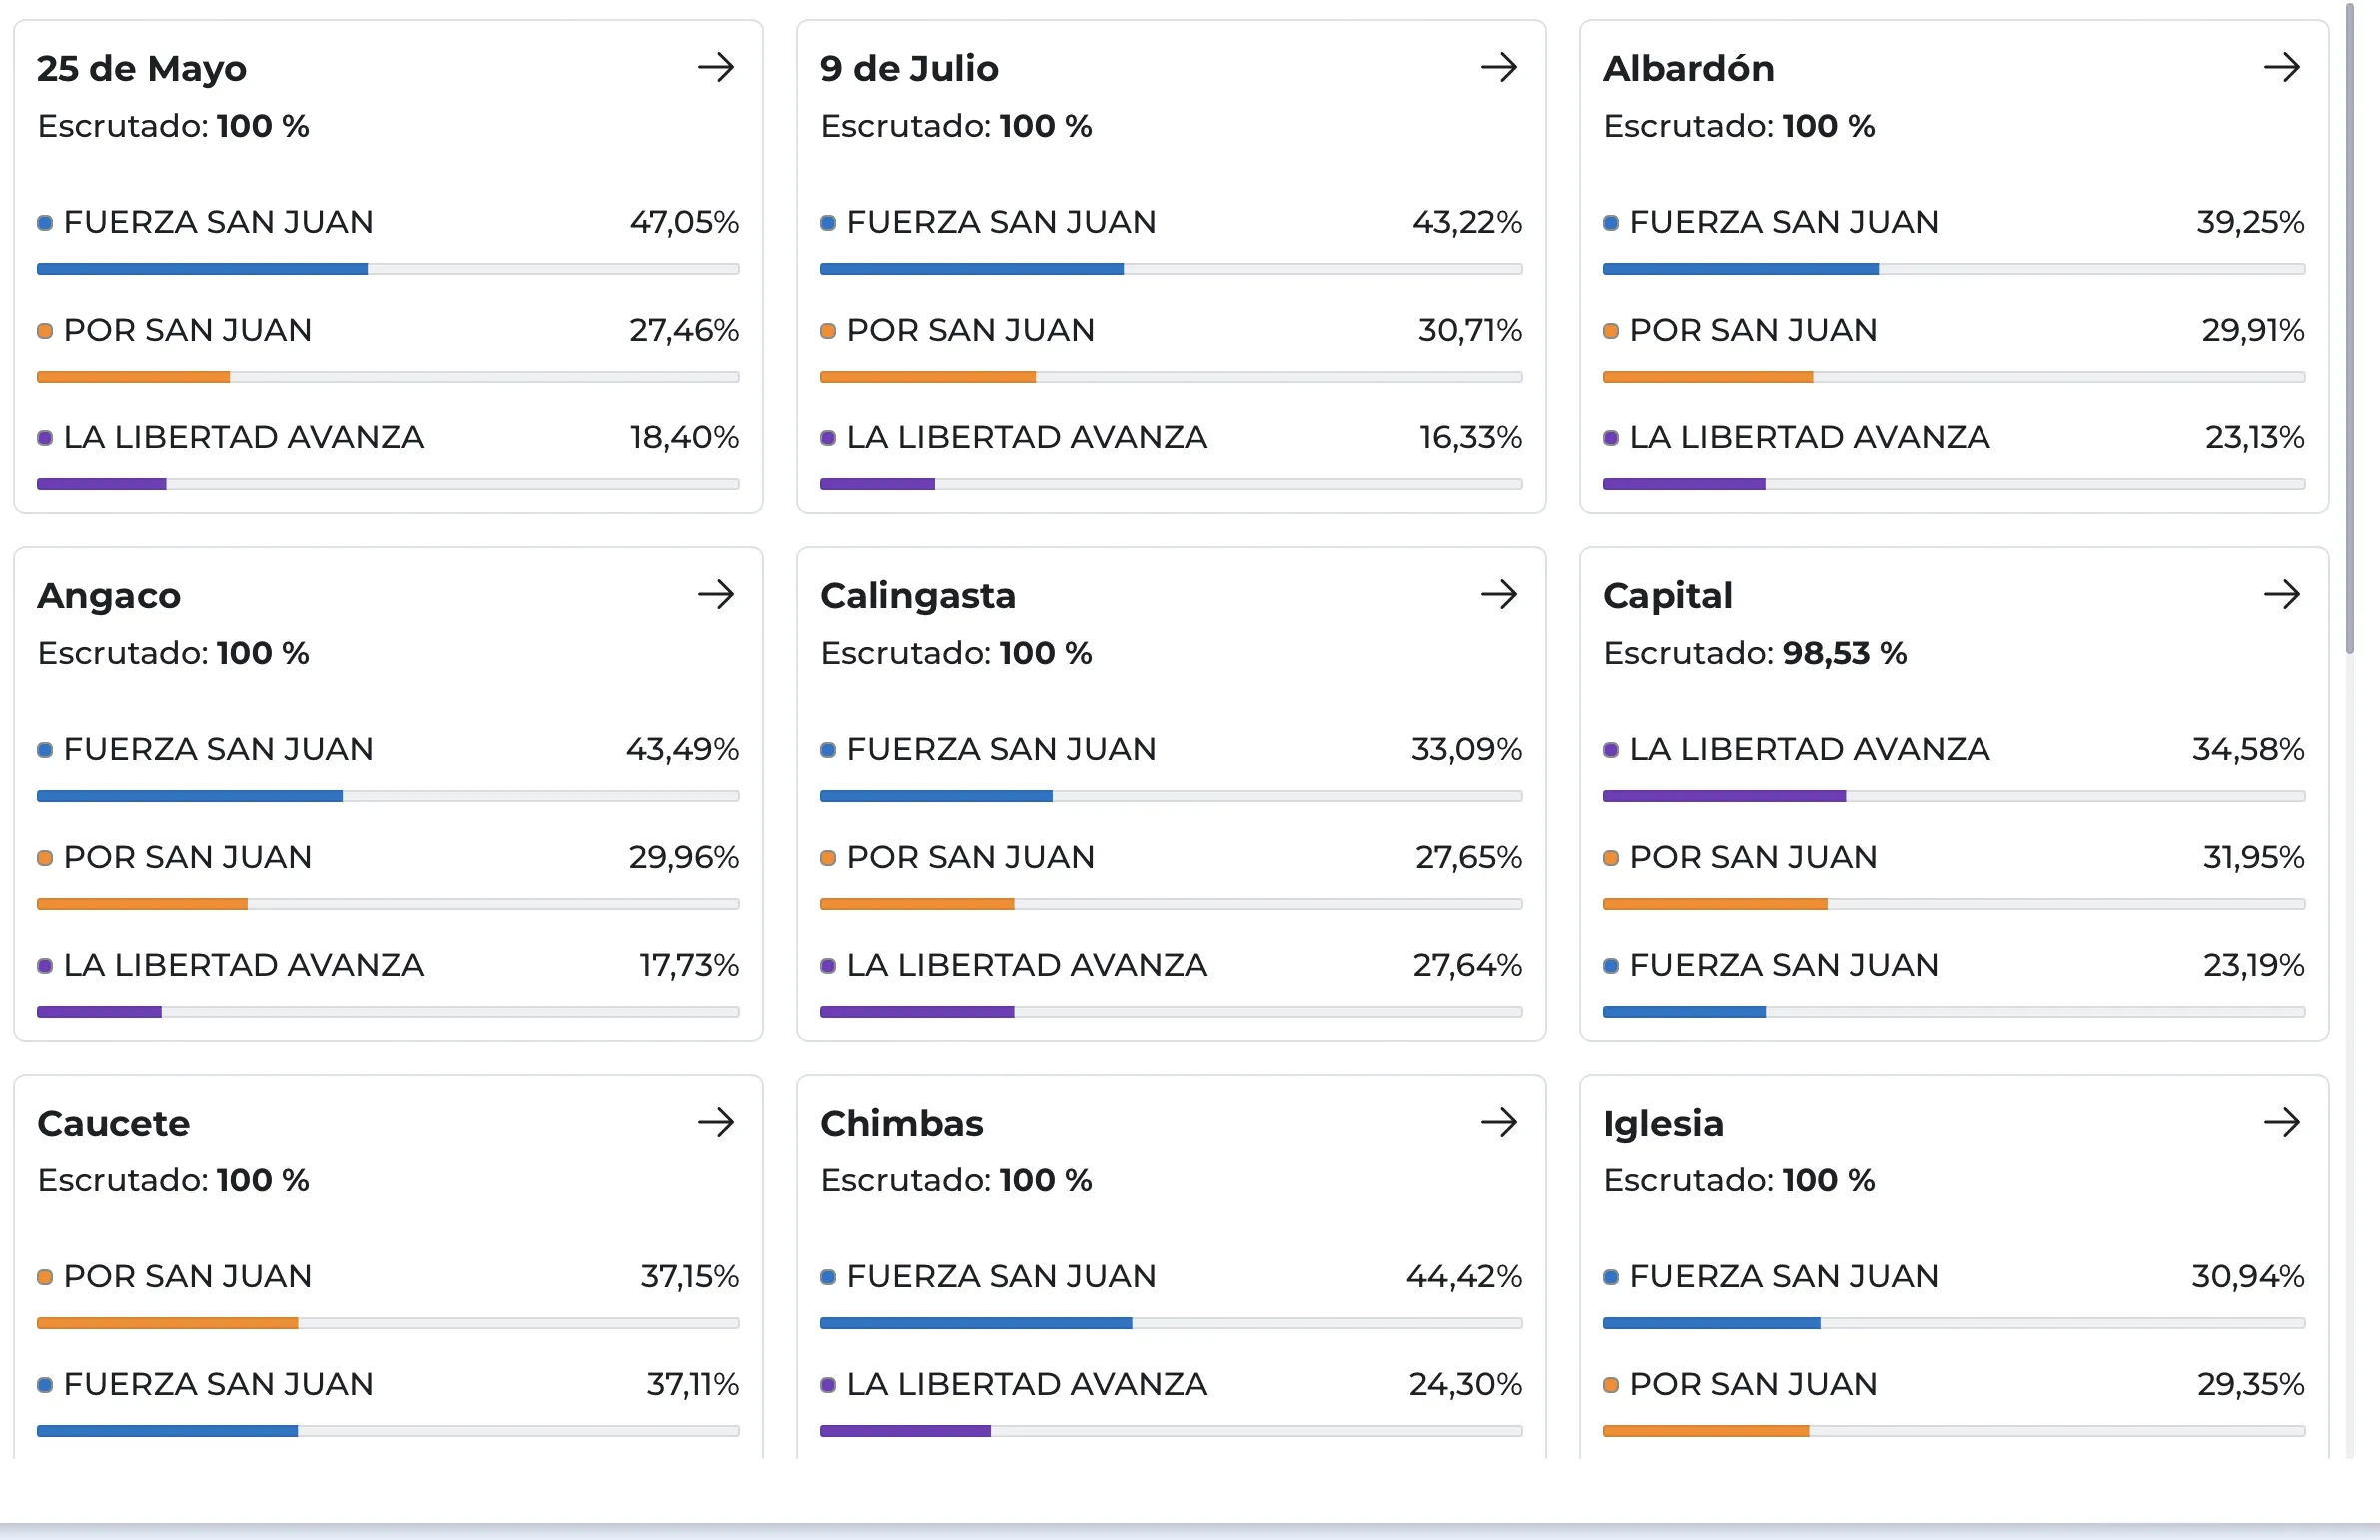Click the Chimbas department title
The height and width of the screenshot is (1540, 2380).
point(901,1123)
